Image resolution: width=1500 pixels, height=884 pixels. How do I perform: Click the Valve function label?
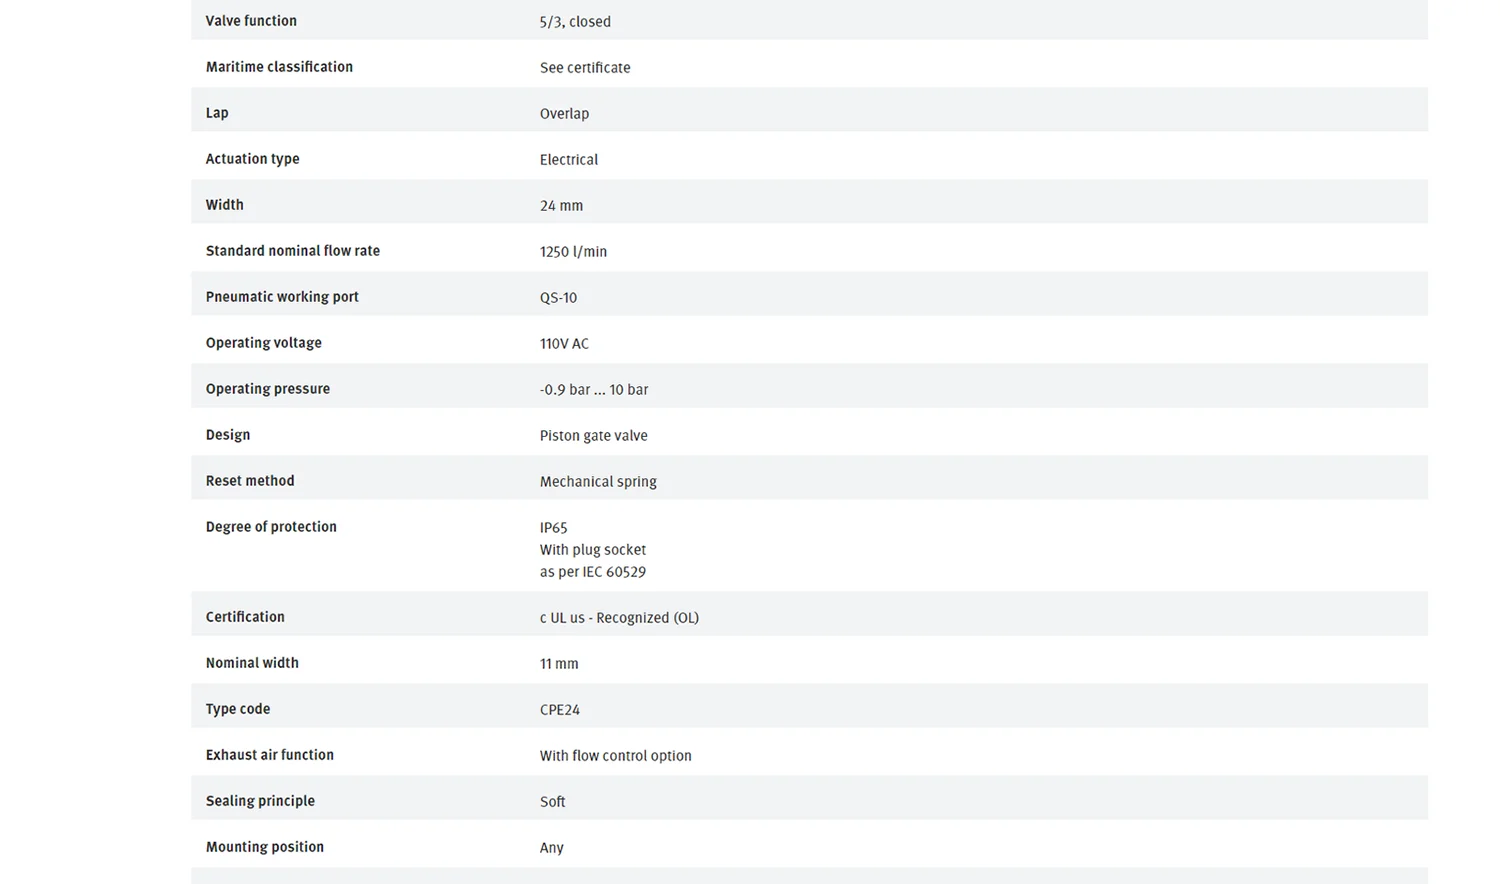click(251, 21)
